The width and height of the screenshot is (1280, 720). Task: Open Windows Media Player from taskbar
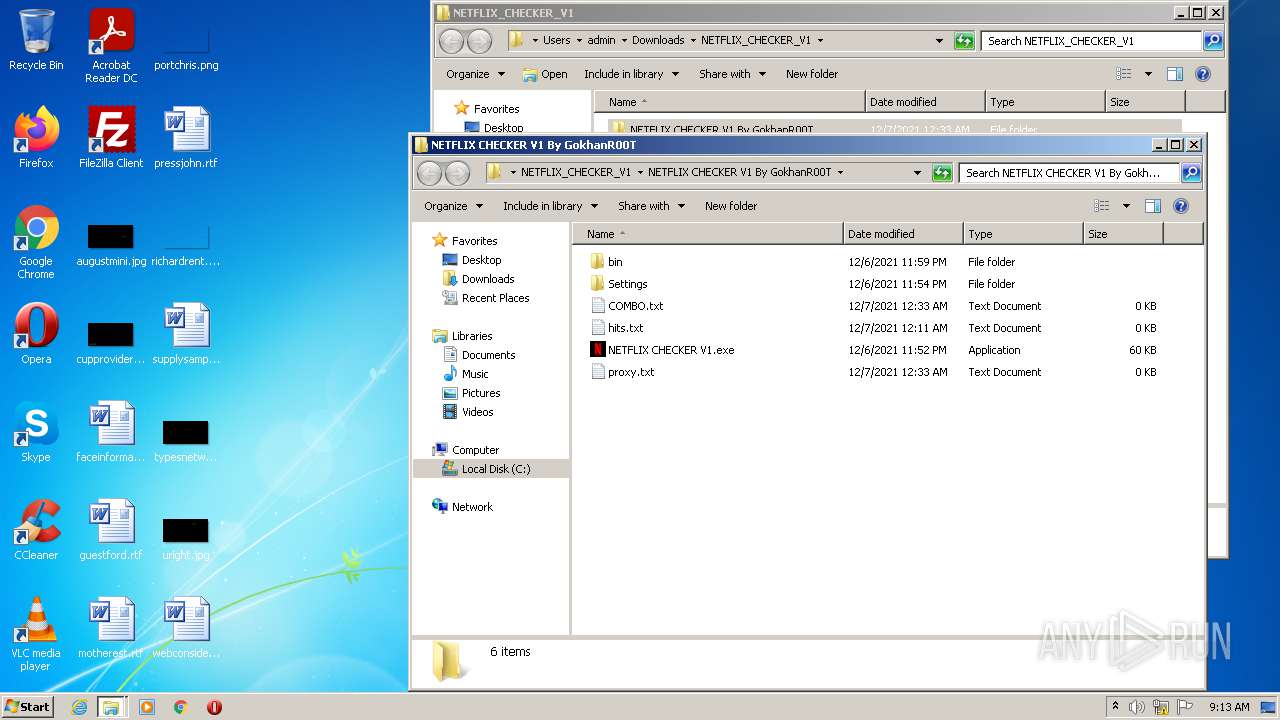tap(147, 707)
